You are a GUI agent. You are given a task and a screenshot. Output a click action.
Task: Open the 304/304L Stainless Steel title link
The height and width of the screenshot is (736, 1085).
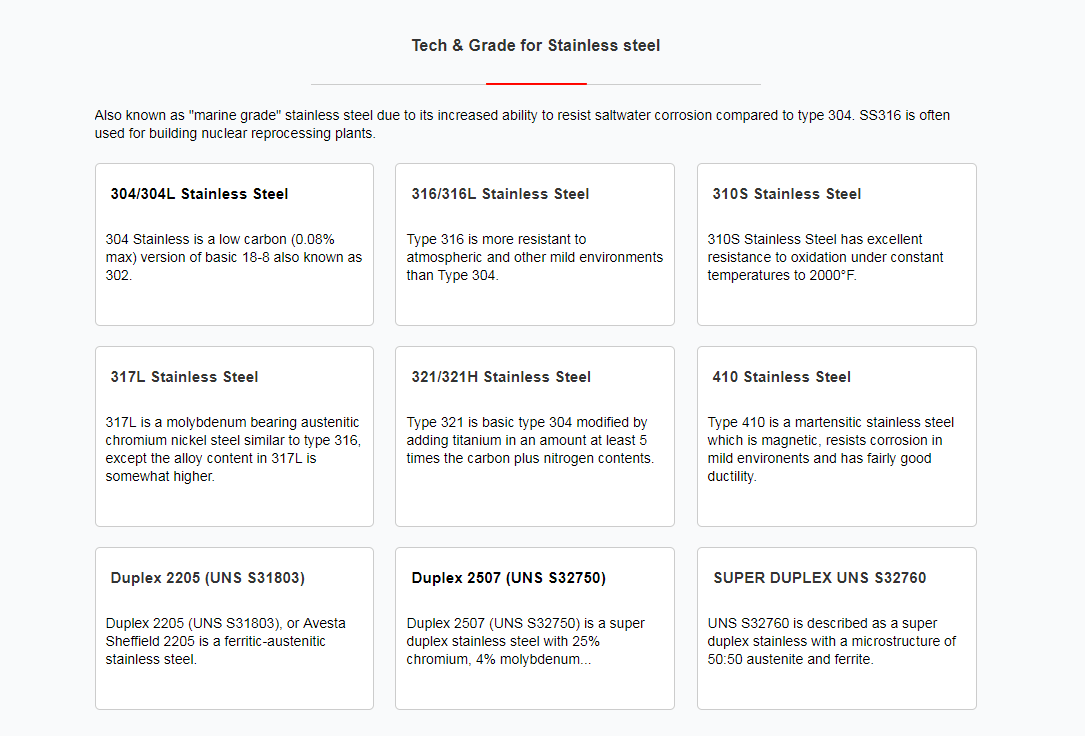coord(199,194)
